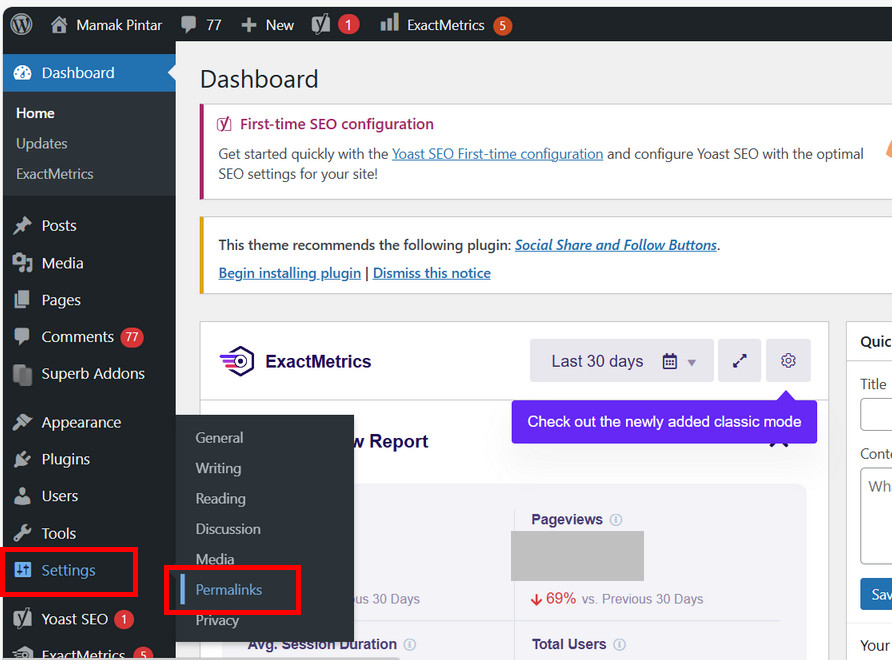
Task: Open the Mamak Pintar site home icon
Action: click(59, 24)
